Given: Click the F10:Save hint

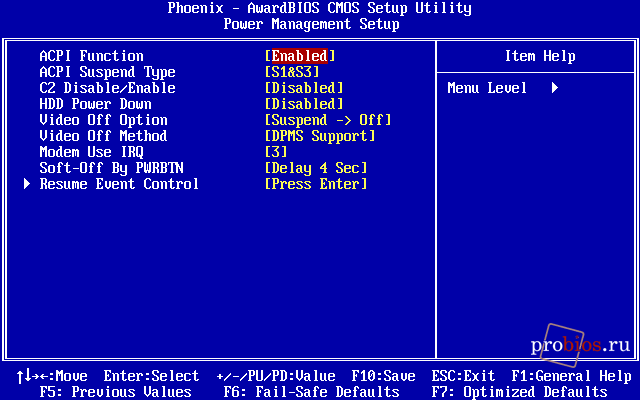Looking at the screenshot, I should point(384,376).
